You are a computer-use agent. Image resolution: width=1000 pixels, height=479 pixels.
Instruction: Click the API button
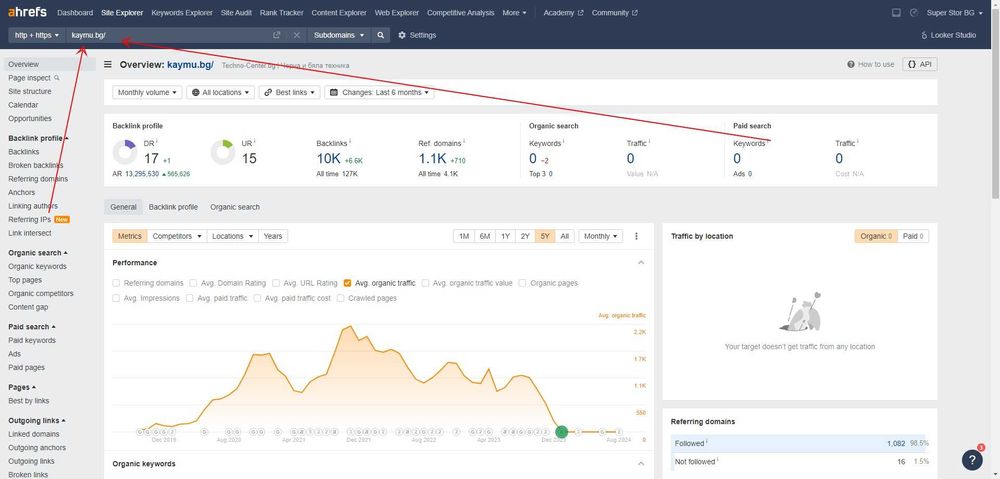[920, 64]
